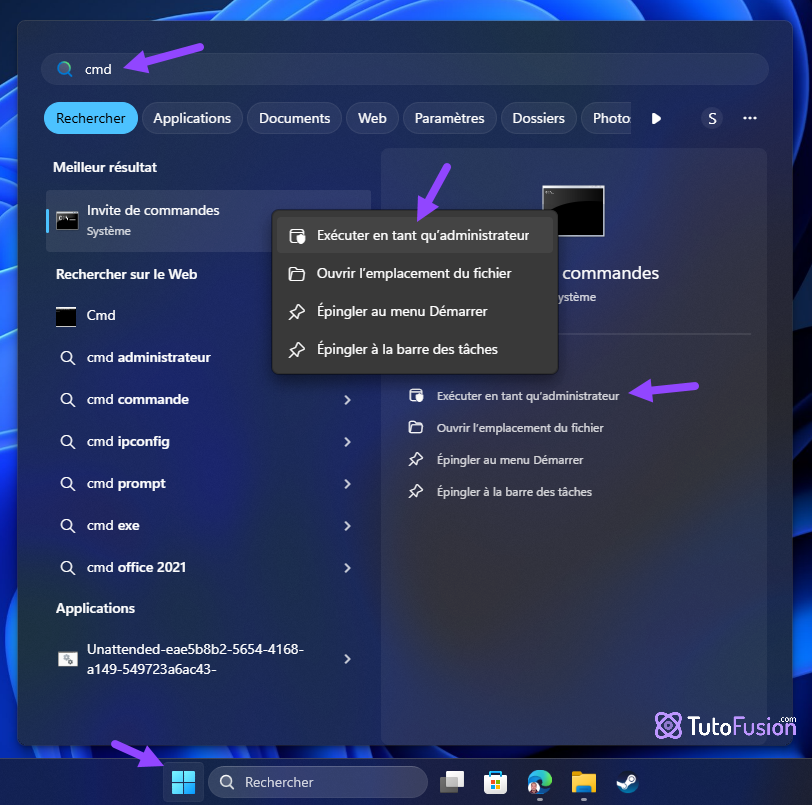Select Invite de commandes best result
The height and width of the screenshot is (805, 812).
point(158,221)
